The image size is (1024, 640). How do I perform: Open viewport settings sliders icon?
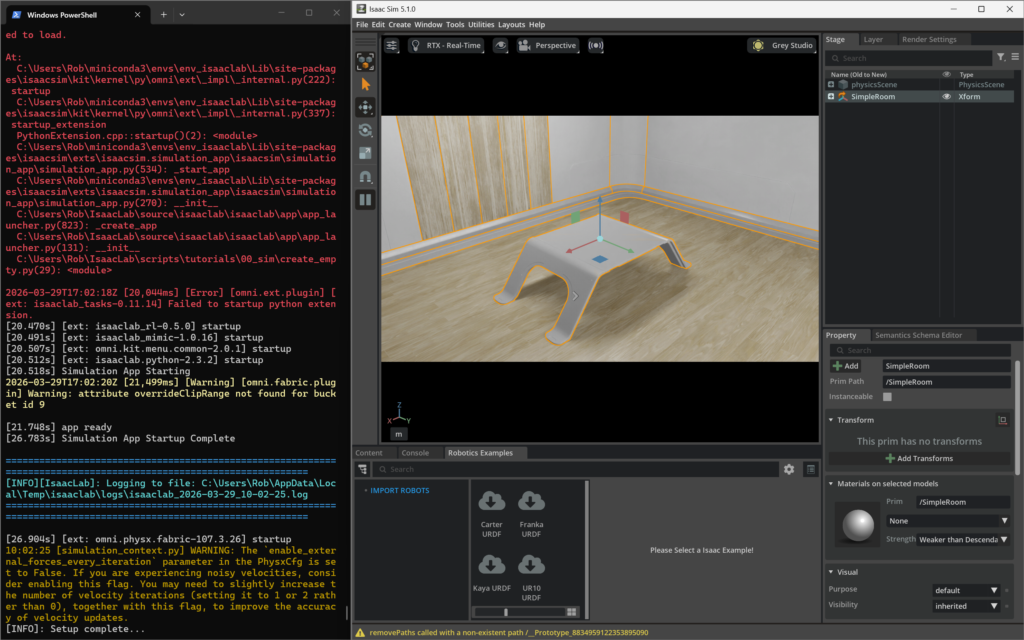[392, 46]
